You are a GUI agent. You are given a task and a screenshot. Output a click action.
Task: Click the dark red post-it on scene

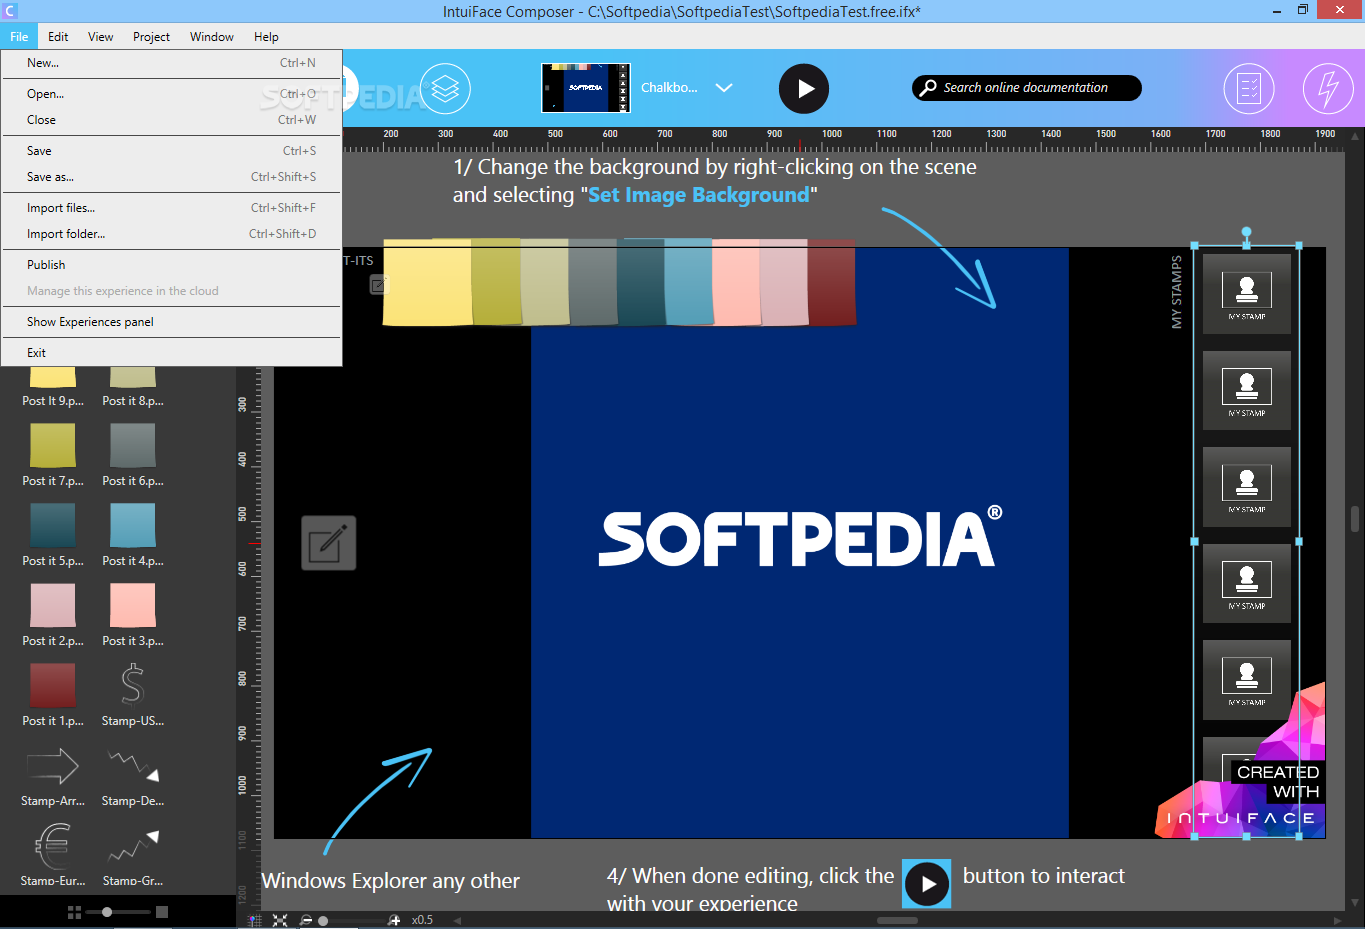pos(832,282)
